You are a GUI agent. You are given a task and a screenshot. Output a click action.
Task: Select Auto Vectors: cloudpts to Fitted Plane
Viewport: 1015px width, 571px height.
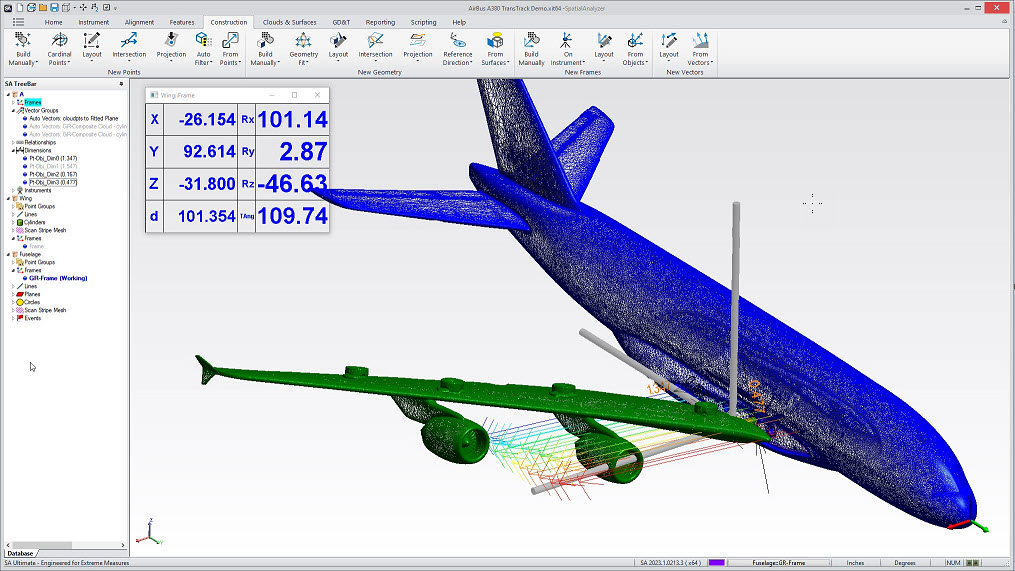click(x=71, y=118)
